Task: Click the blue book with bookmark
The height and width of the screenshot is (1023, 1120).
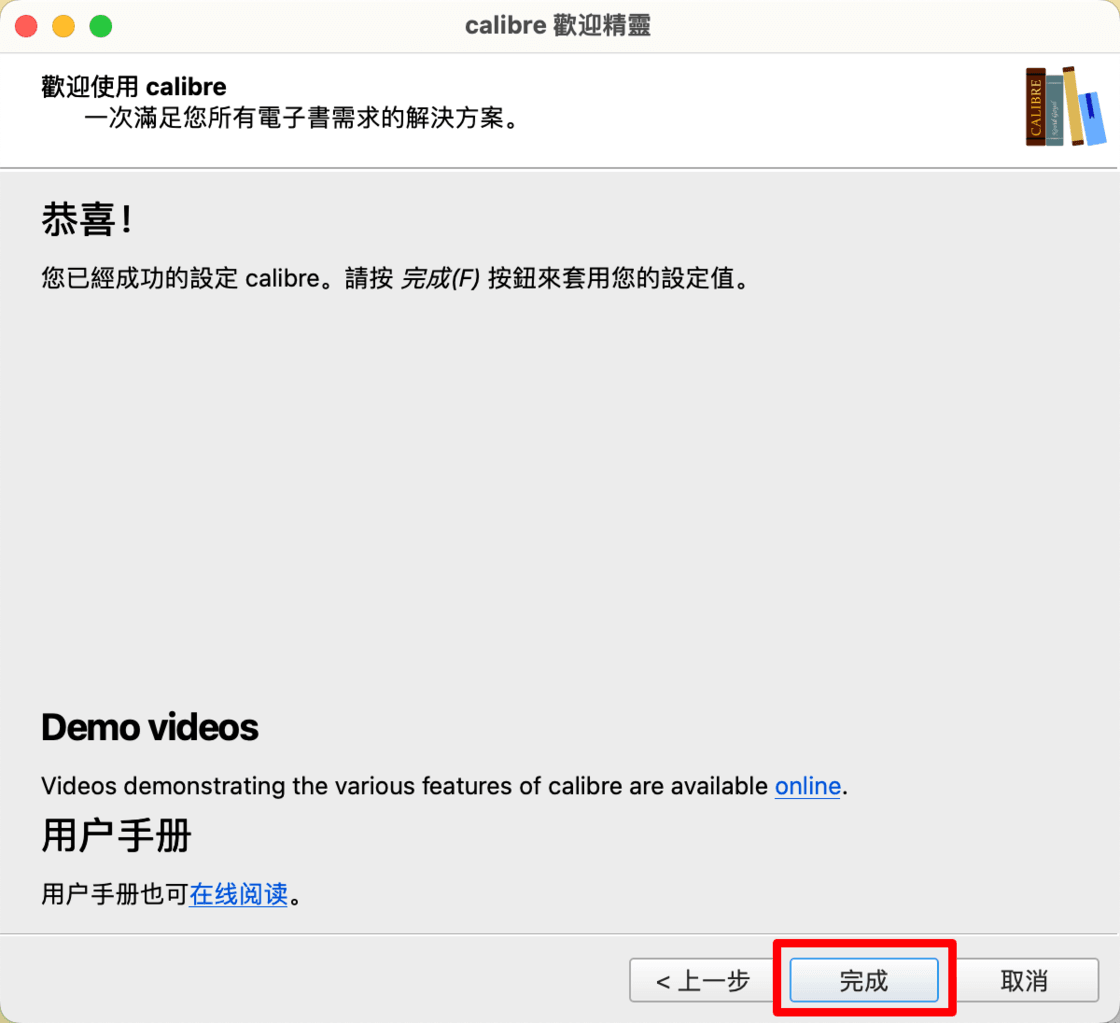Action: point(1095,118)
